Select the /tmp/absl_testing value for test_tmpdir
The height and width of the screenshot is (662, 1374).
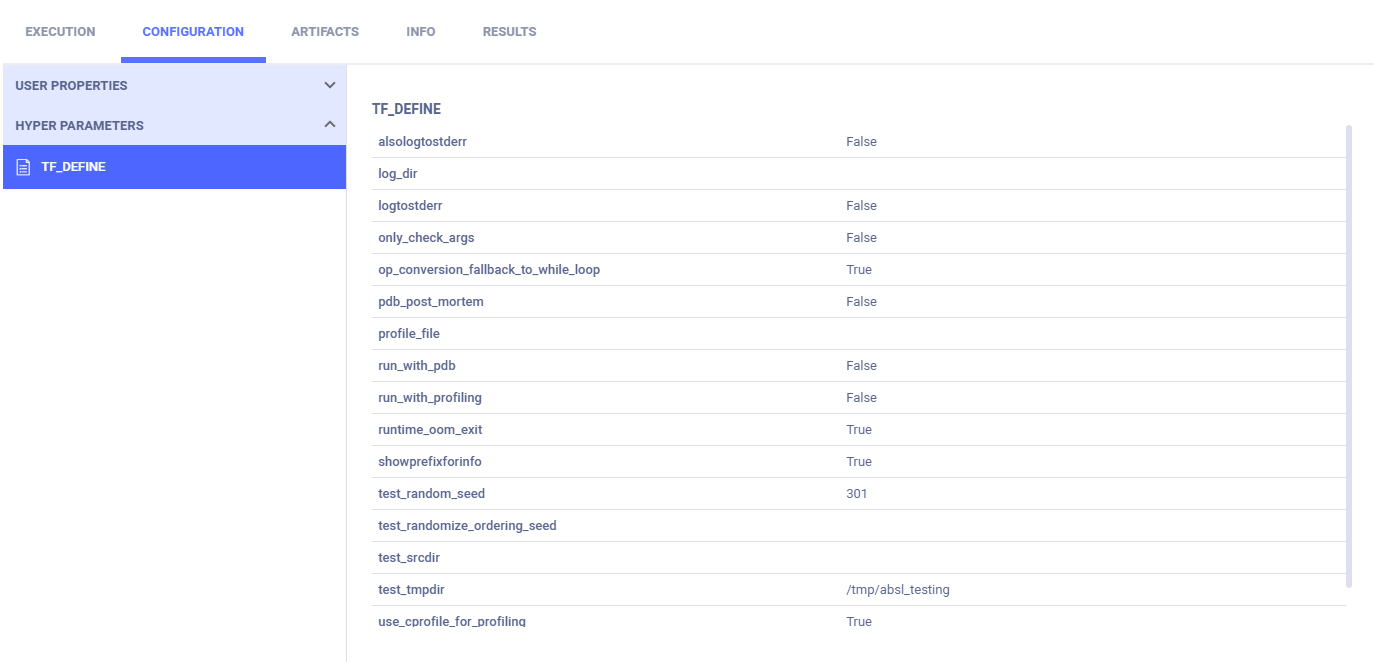897,590
